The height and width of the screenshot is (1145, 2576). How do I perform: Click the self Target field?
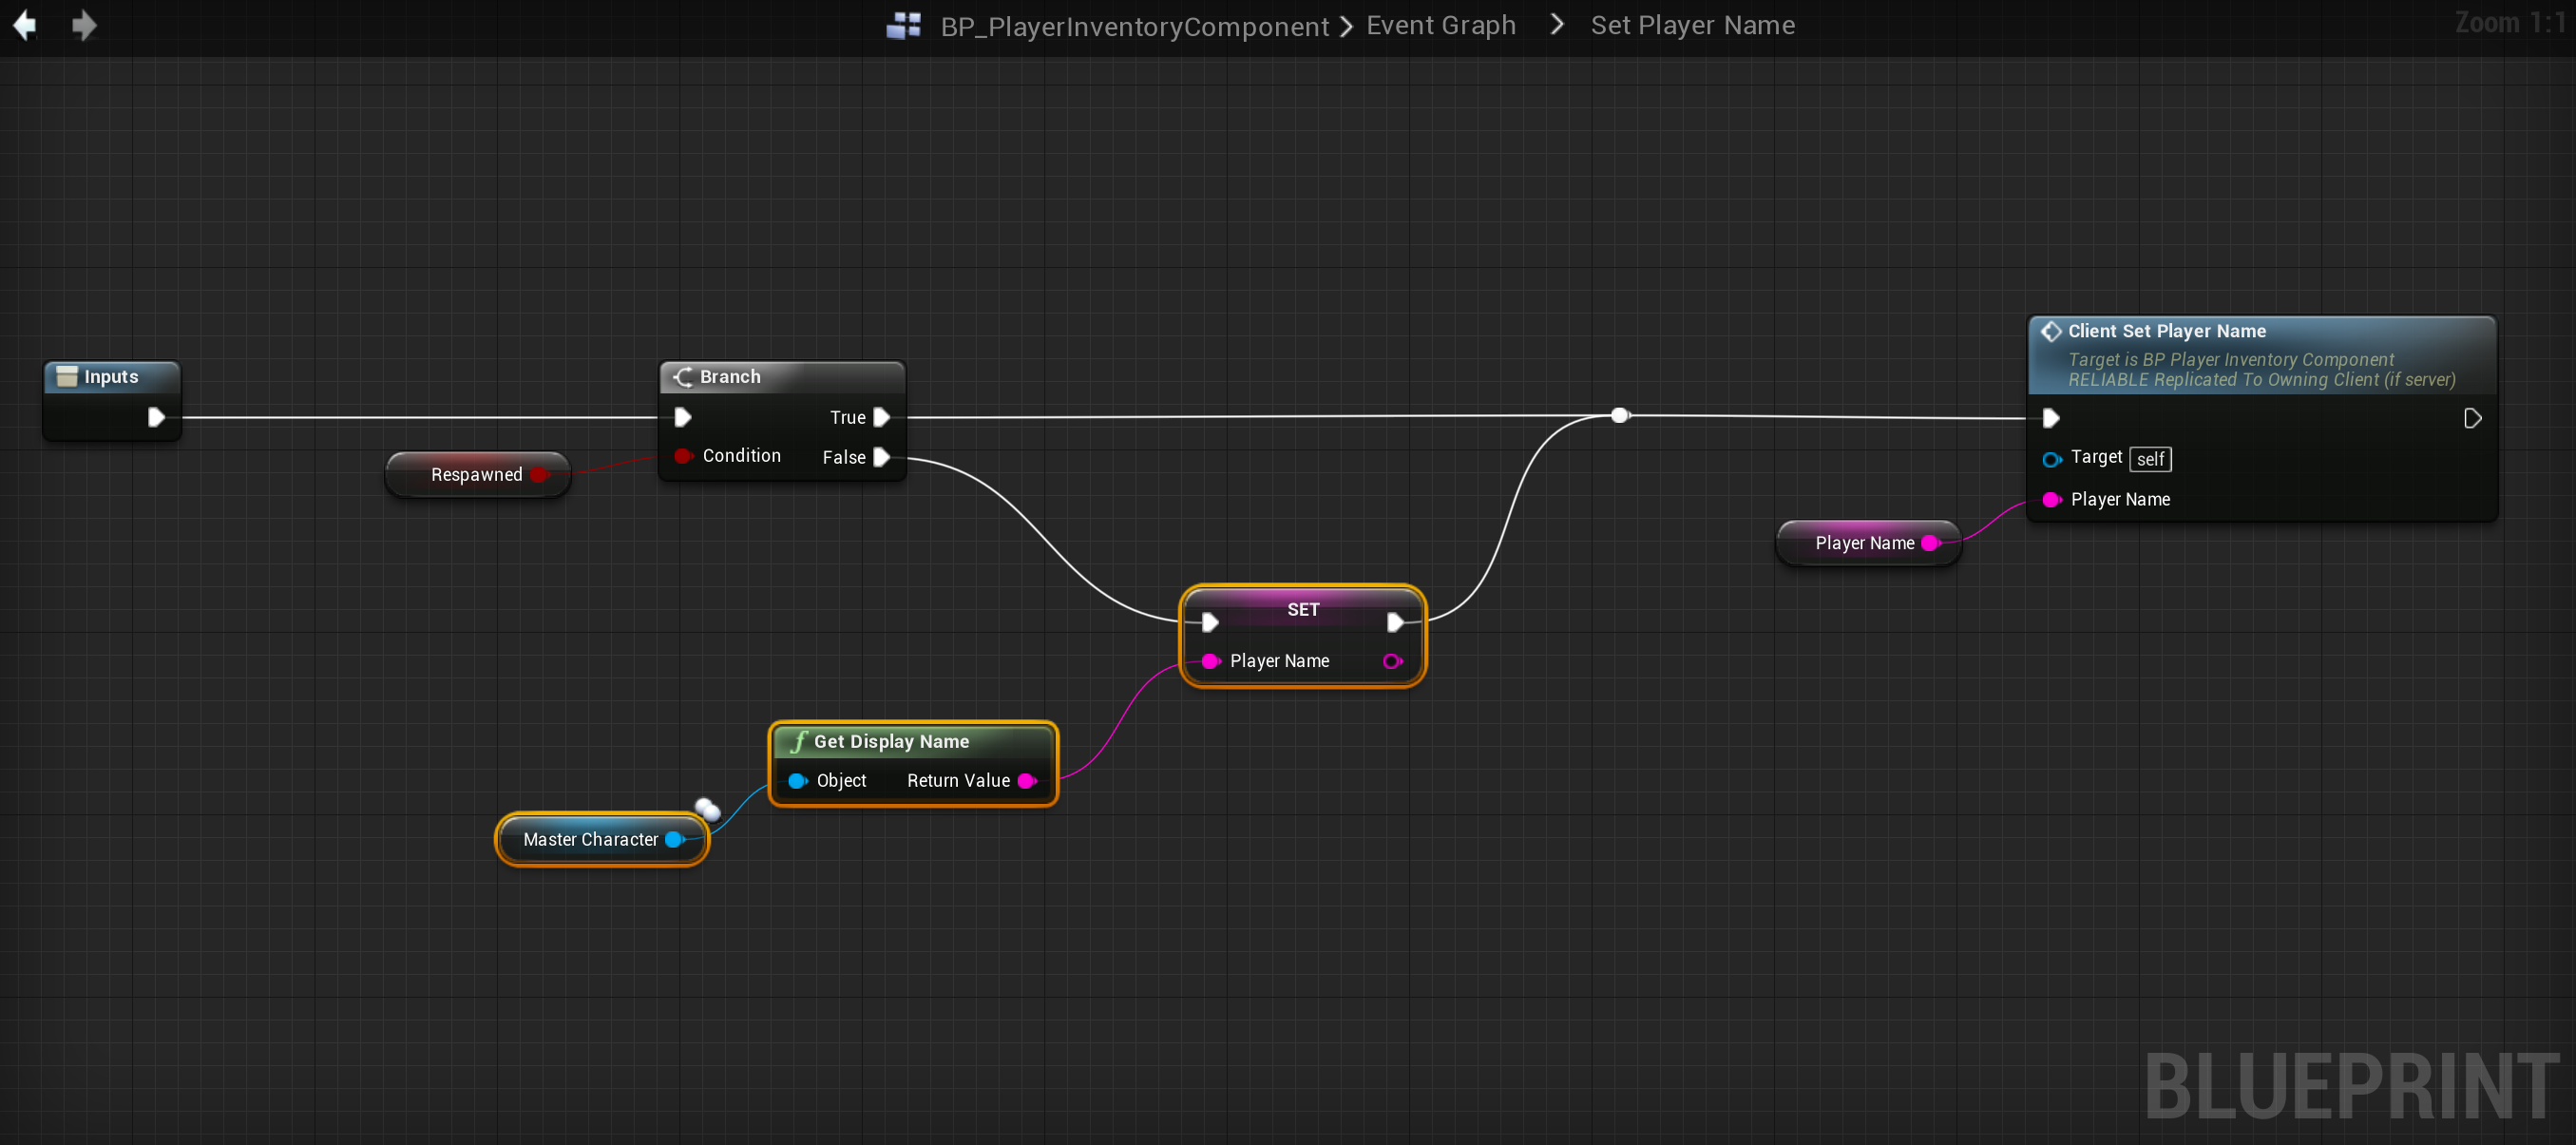(x=2149, y=459)
